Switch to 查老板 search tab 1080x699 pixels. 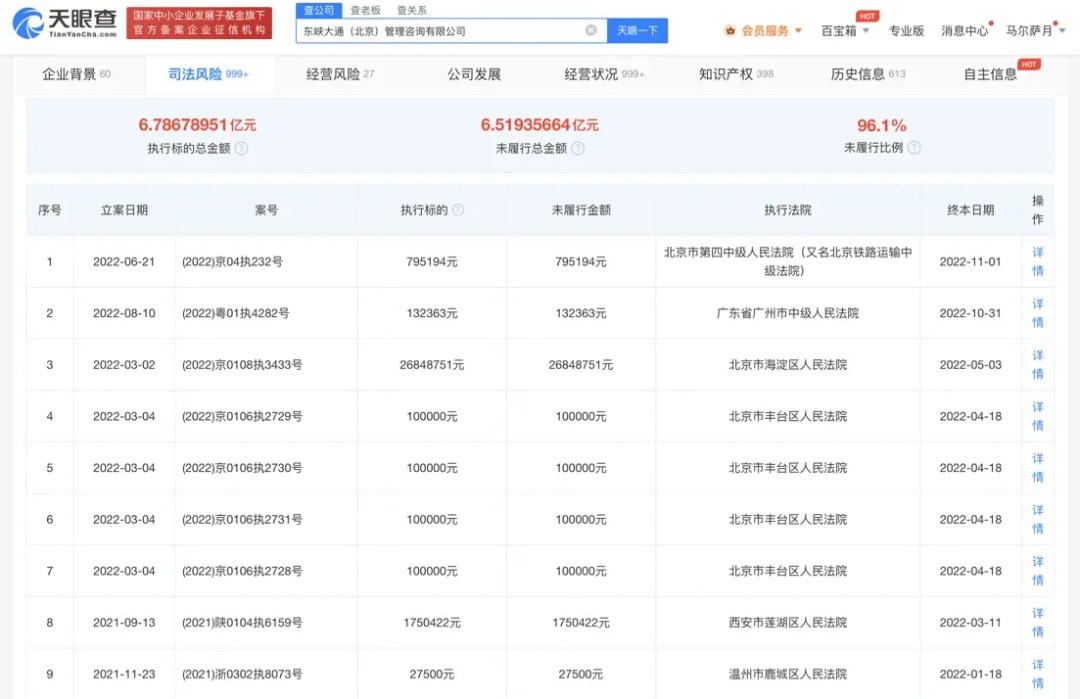coord(365,10)
